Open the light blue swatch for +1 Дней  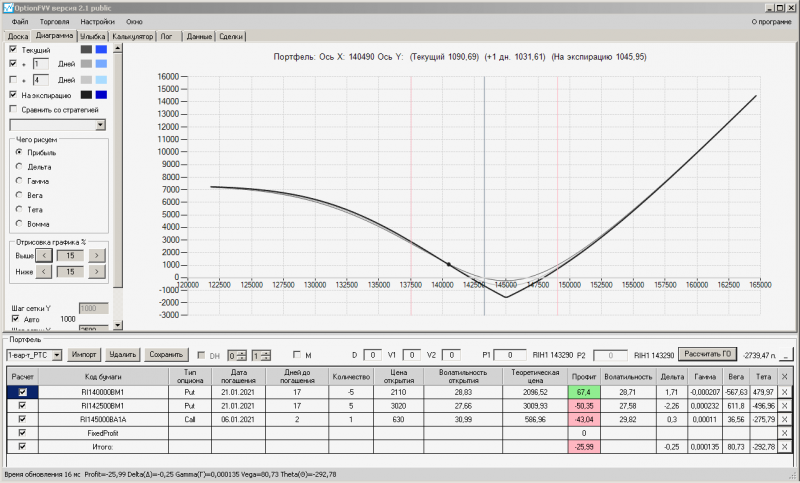pyautogui.click(x=101, y=64)
